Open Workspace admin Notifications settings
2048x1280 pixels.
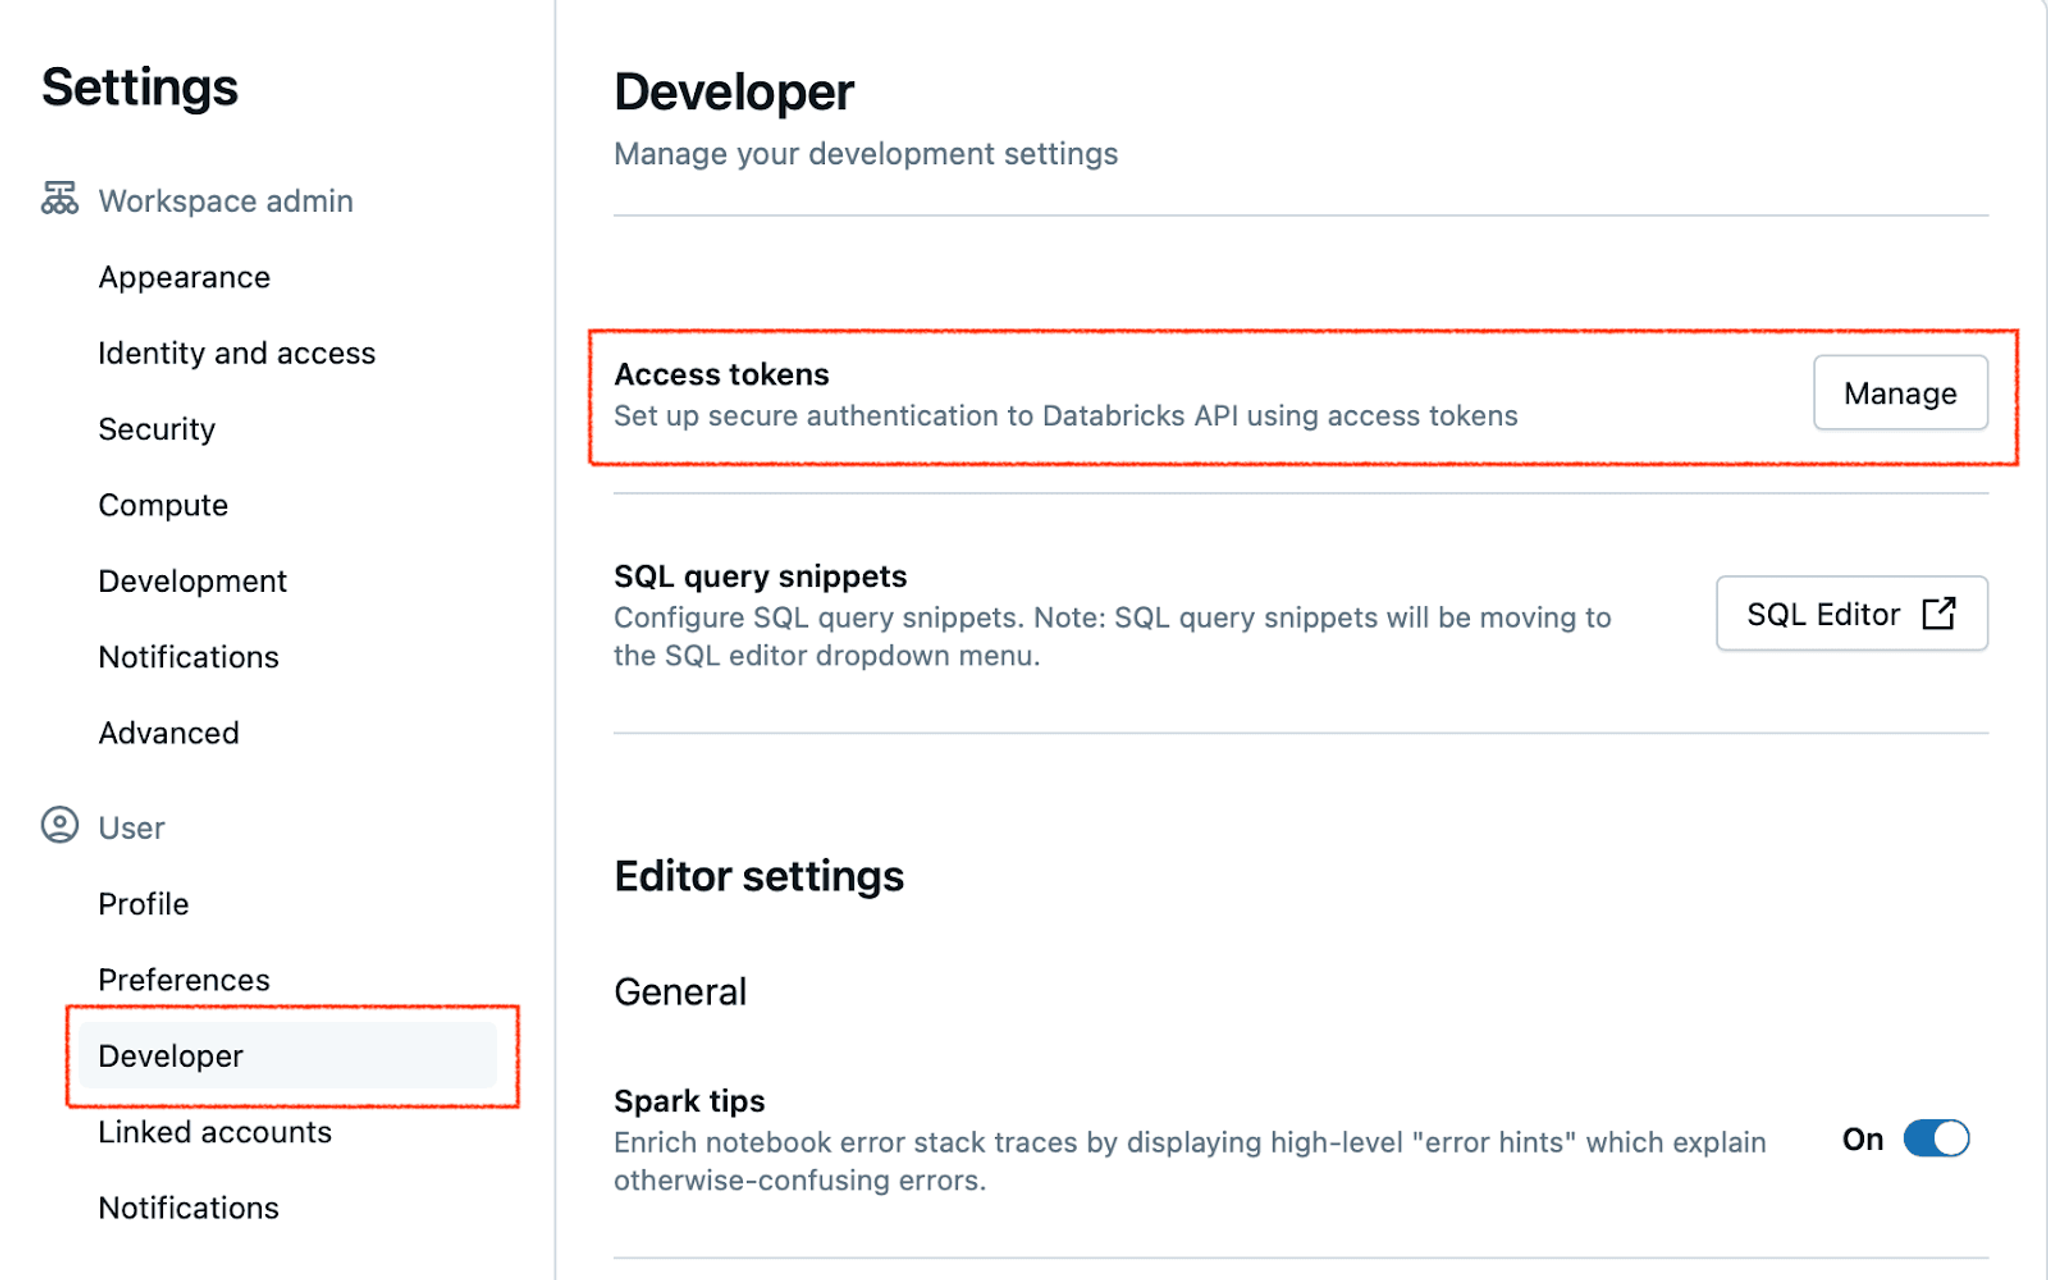(189, 657)
